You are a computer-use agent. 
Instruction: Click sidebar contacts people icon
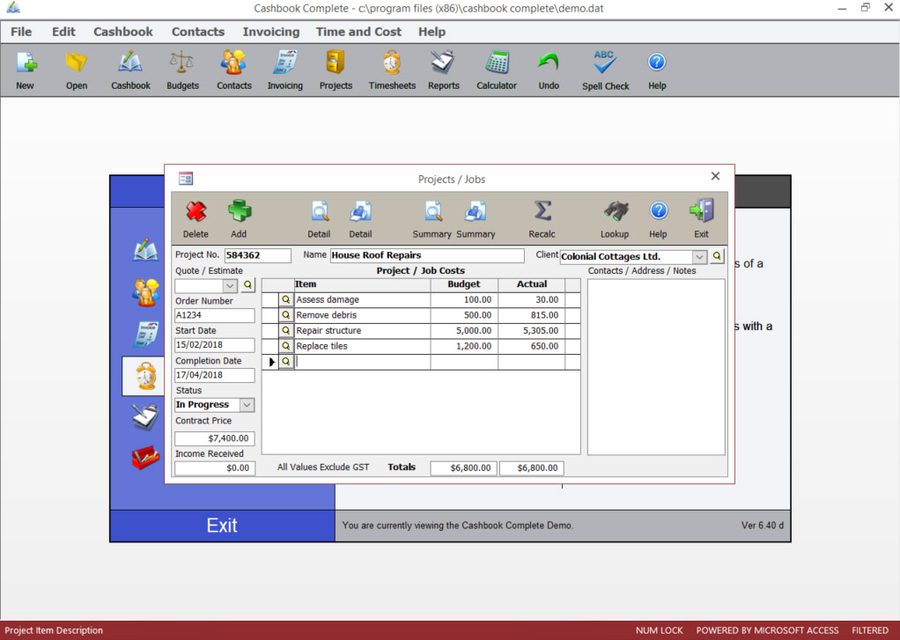coord(145,292)
